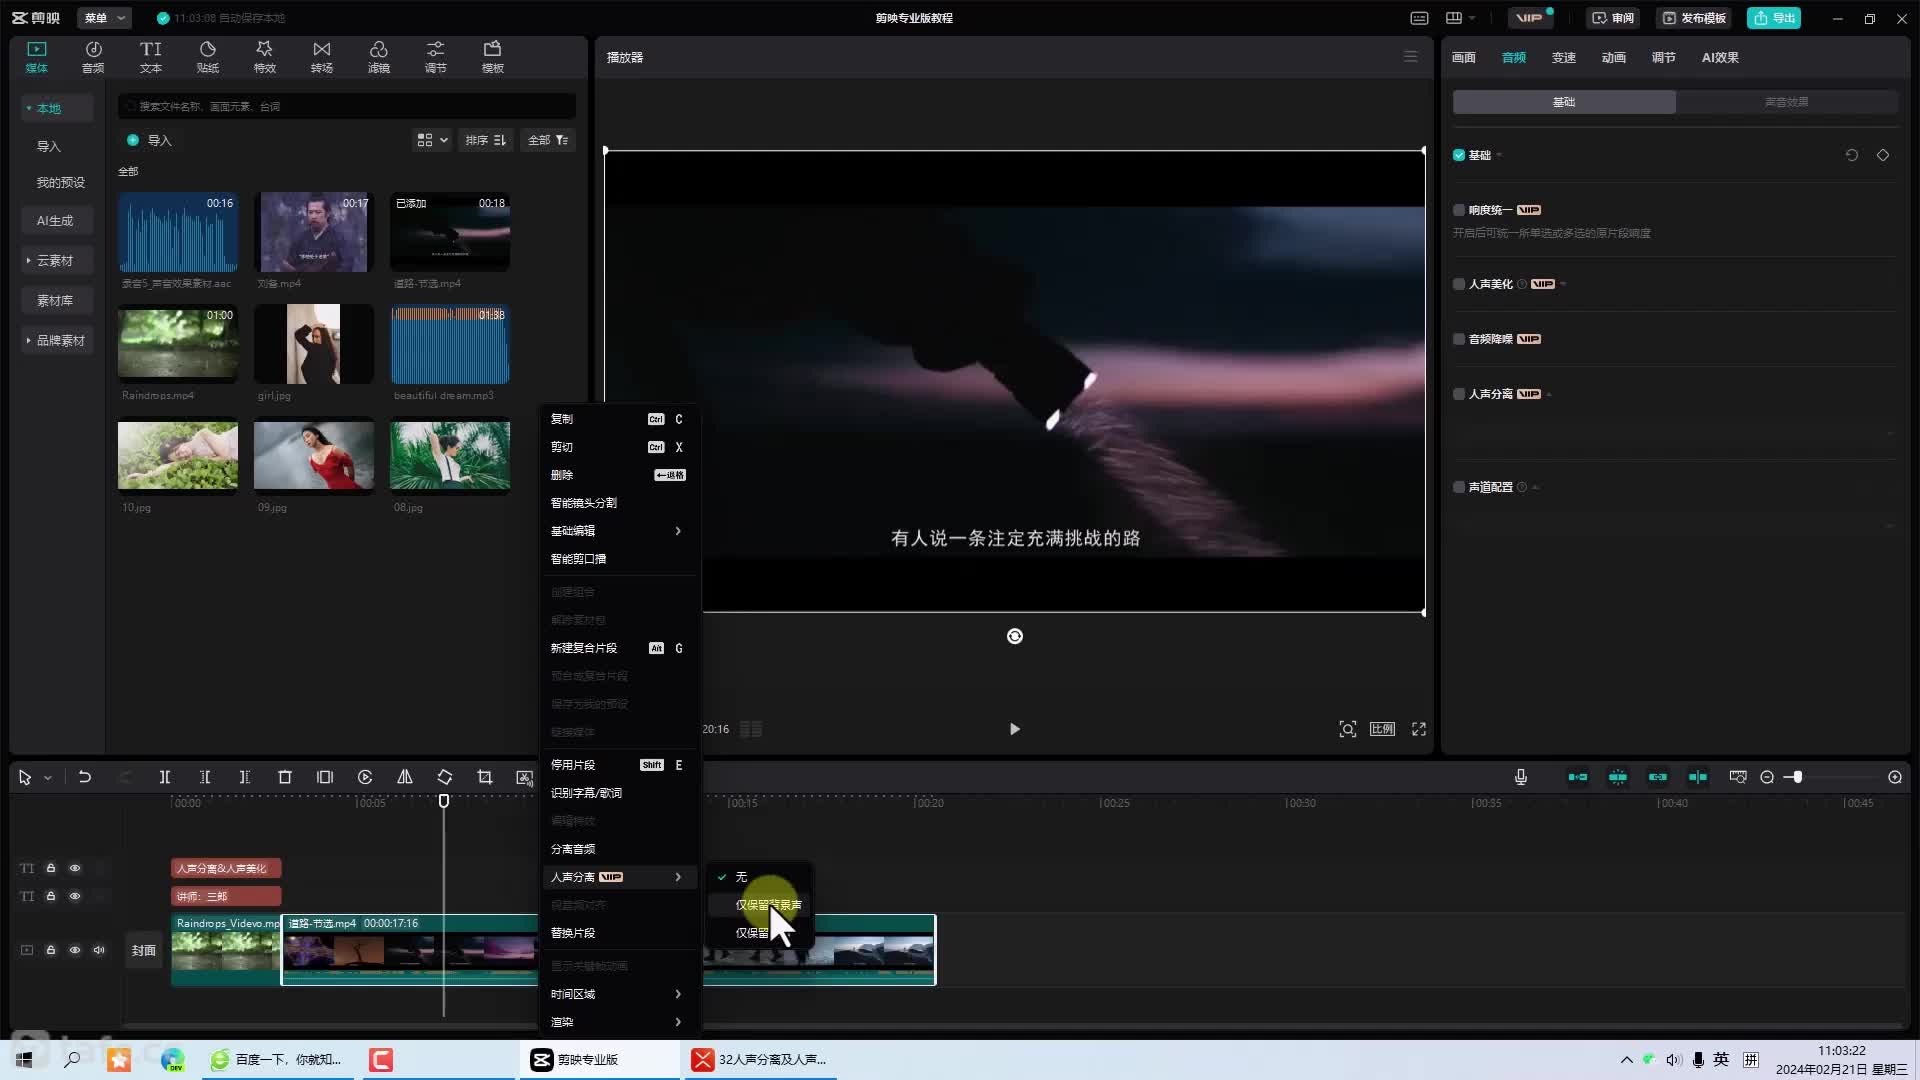Open the selection tool dropdown arrow in timeline toolbar
Screen dimensions: 1920x1080
tap(47, 778)
